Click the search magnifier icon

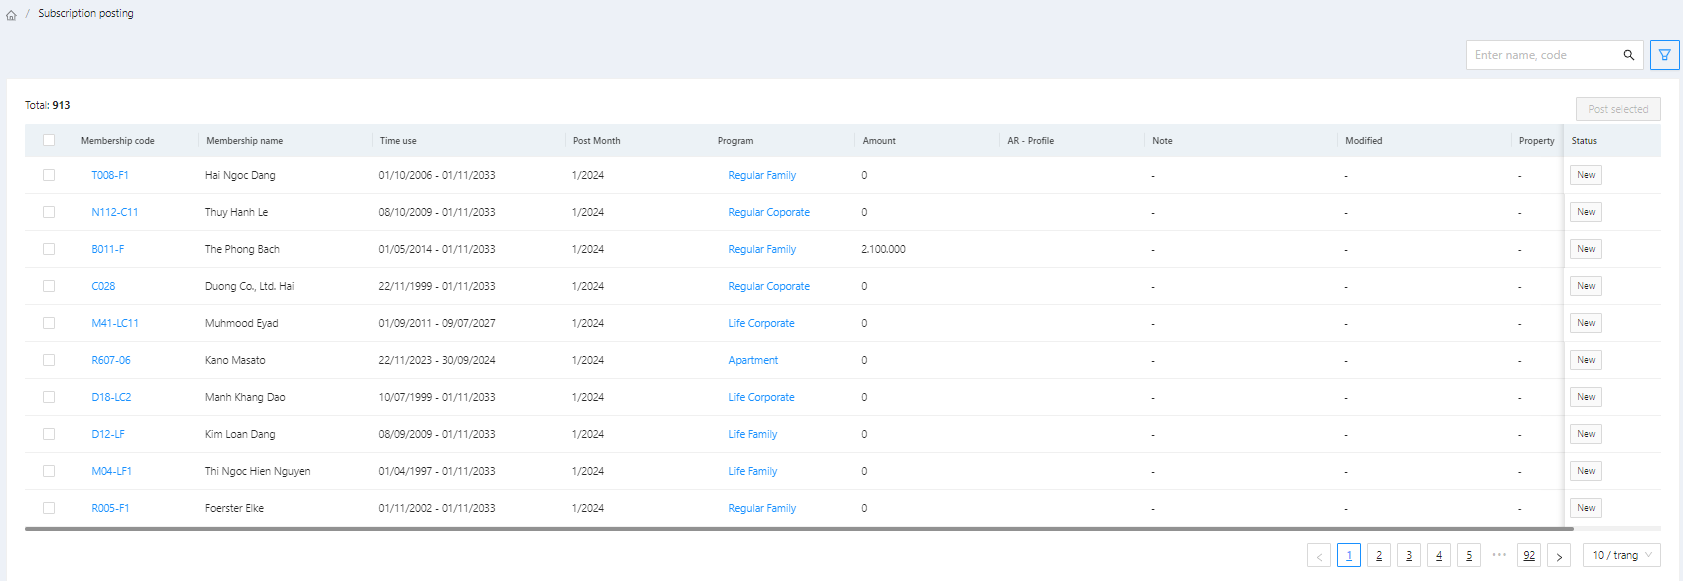(x=1628, y=55)
